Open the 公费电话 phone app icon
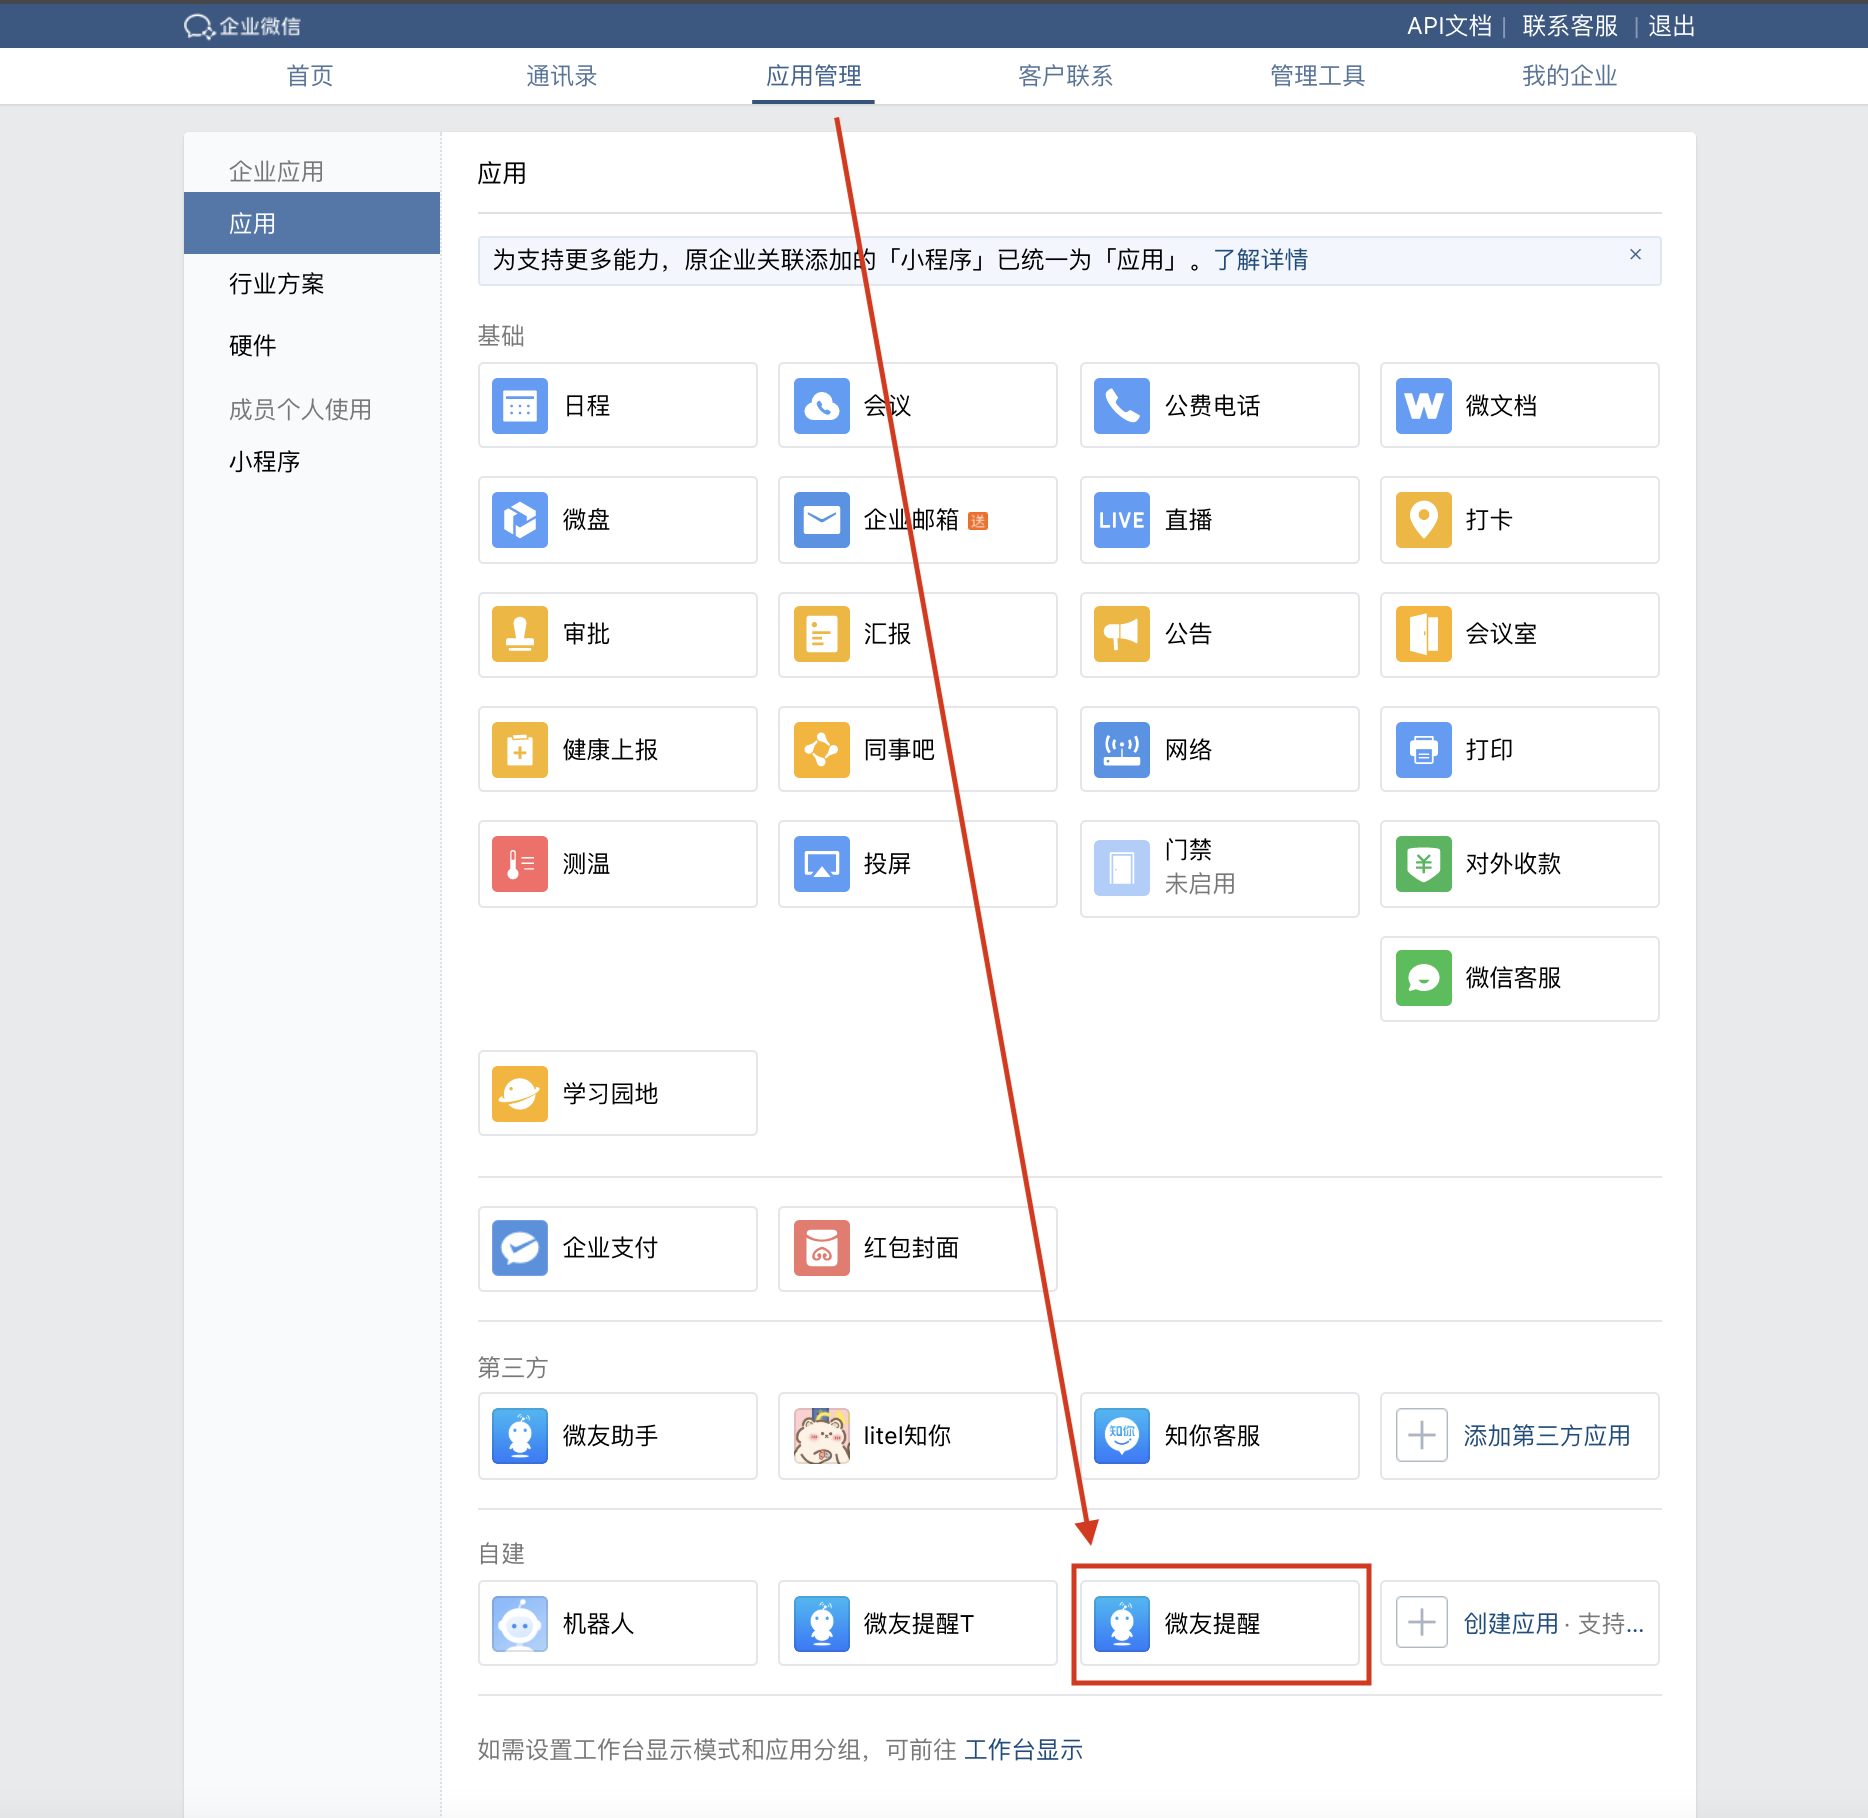 tap(1122, 406)
